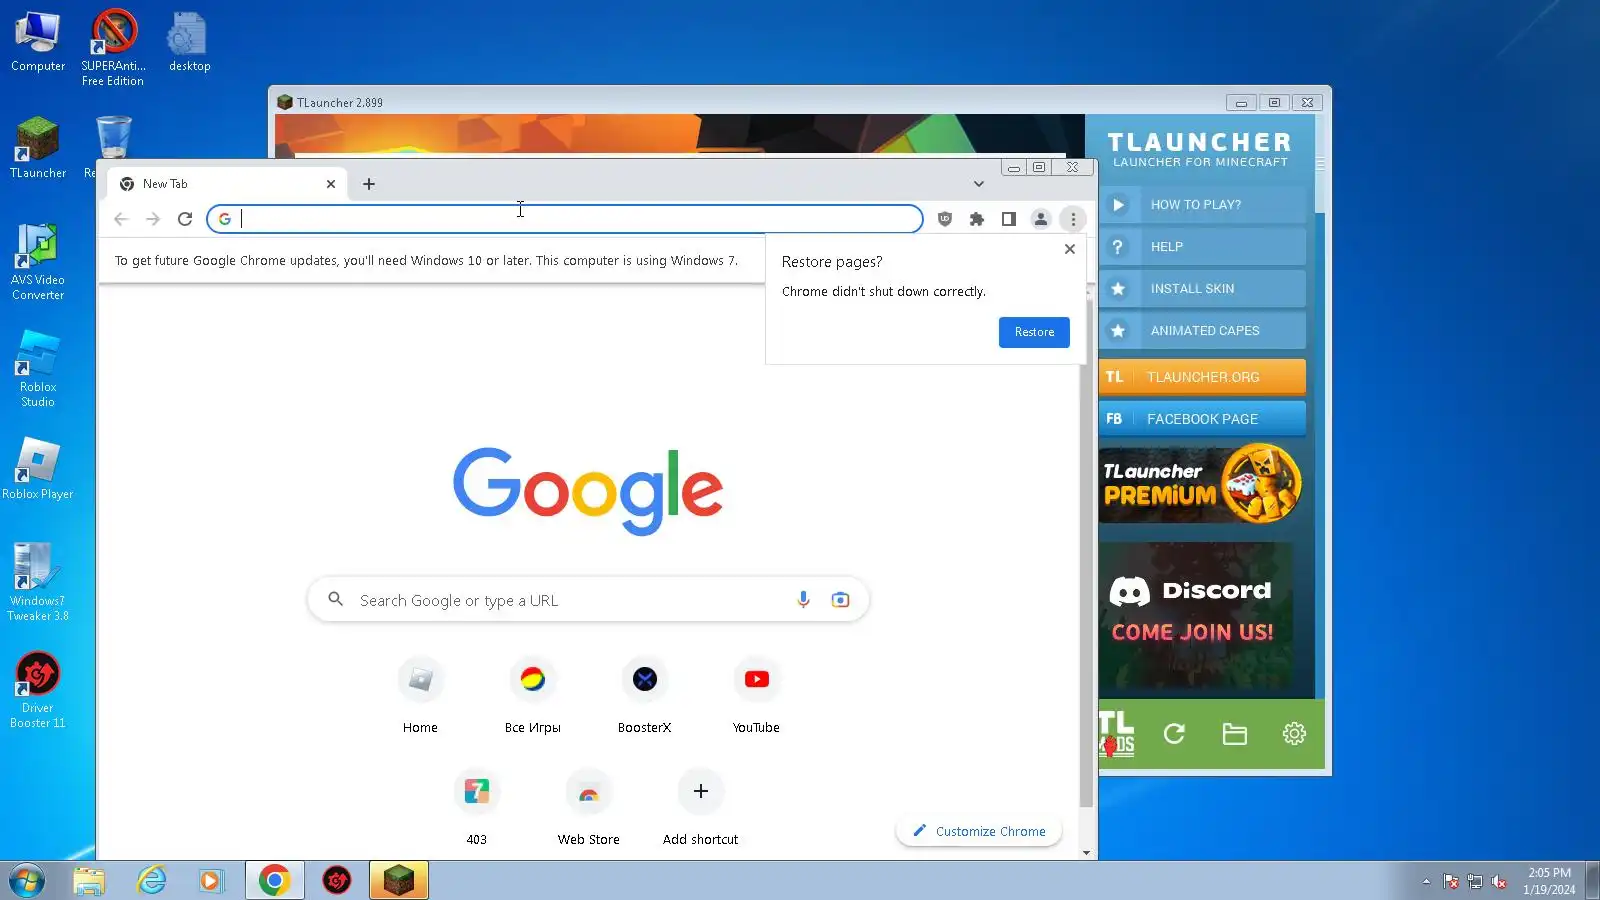1600x900 pixels.
Task: Open the shield extension icon in Chrome toolbar
Action: [x=945, y=219]
